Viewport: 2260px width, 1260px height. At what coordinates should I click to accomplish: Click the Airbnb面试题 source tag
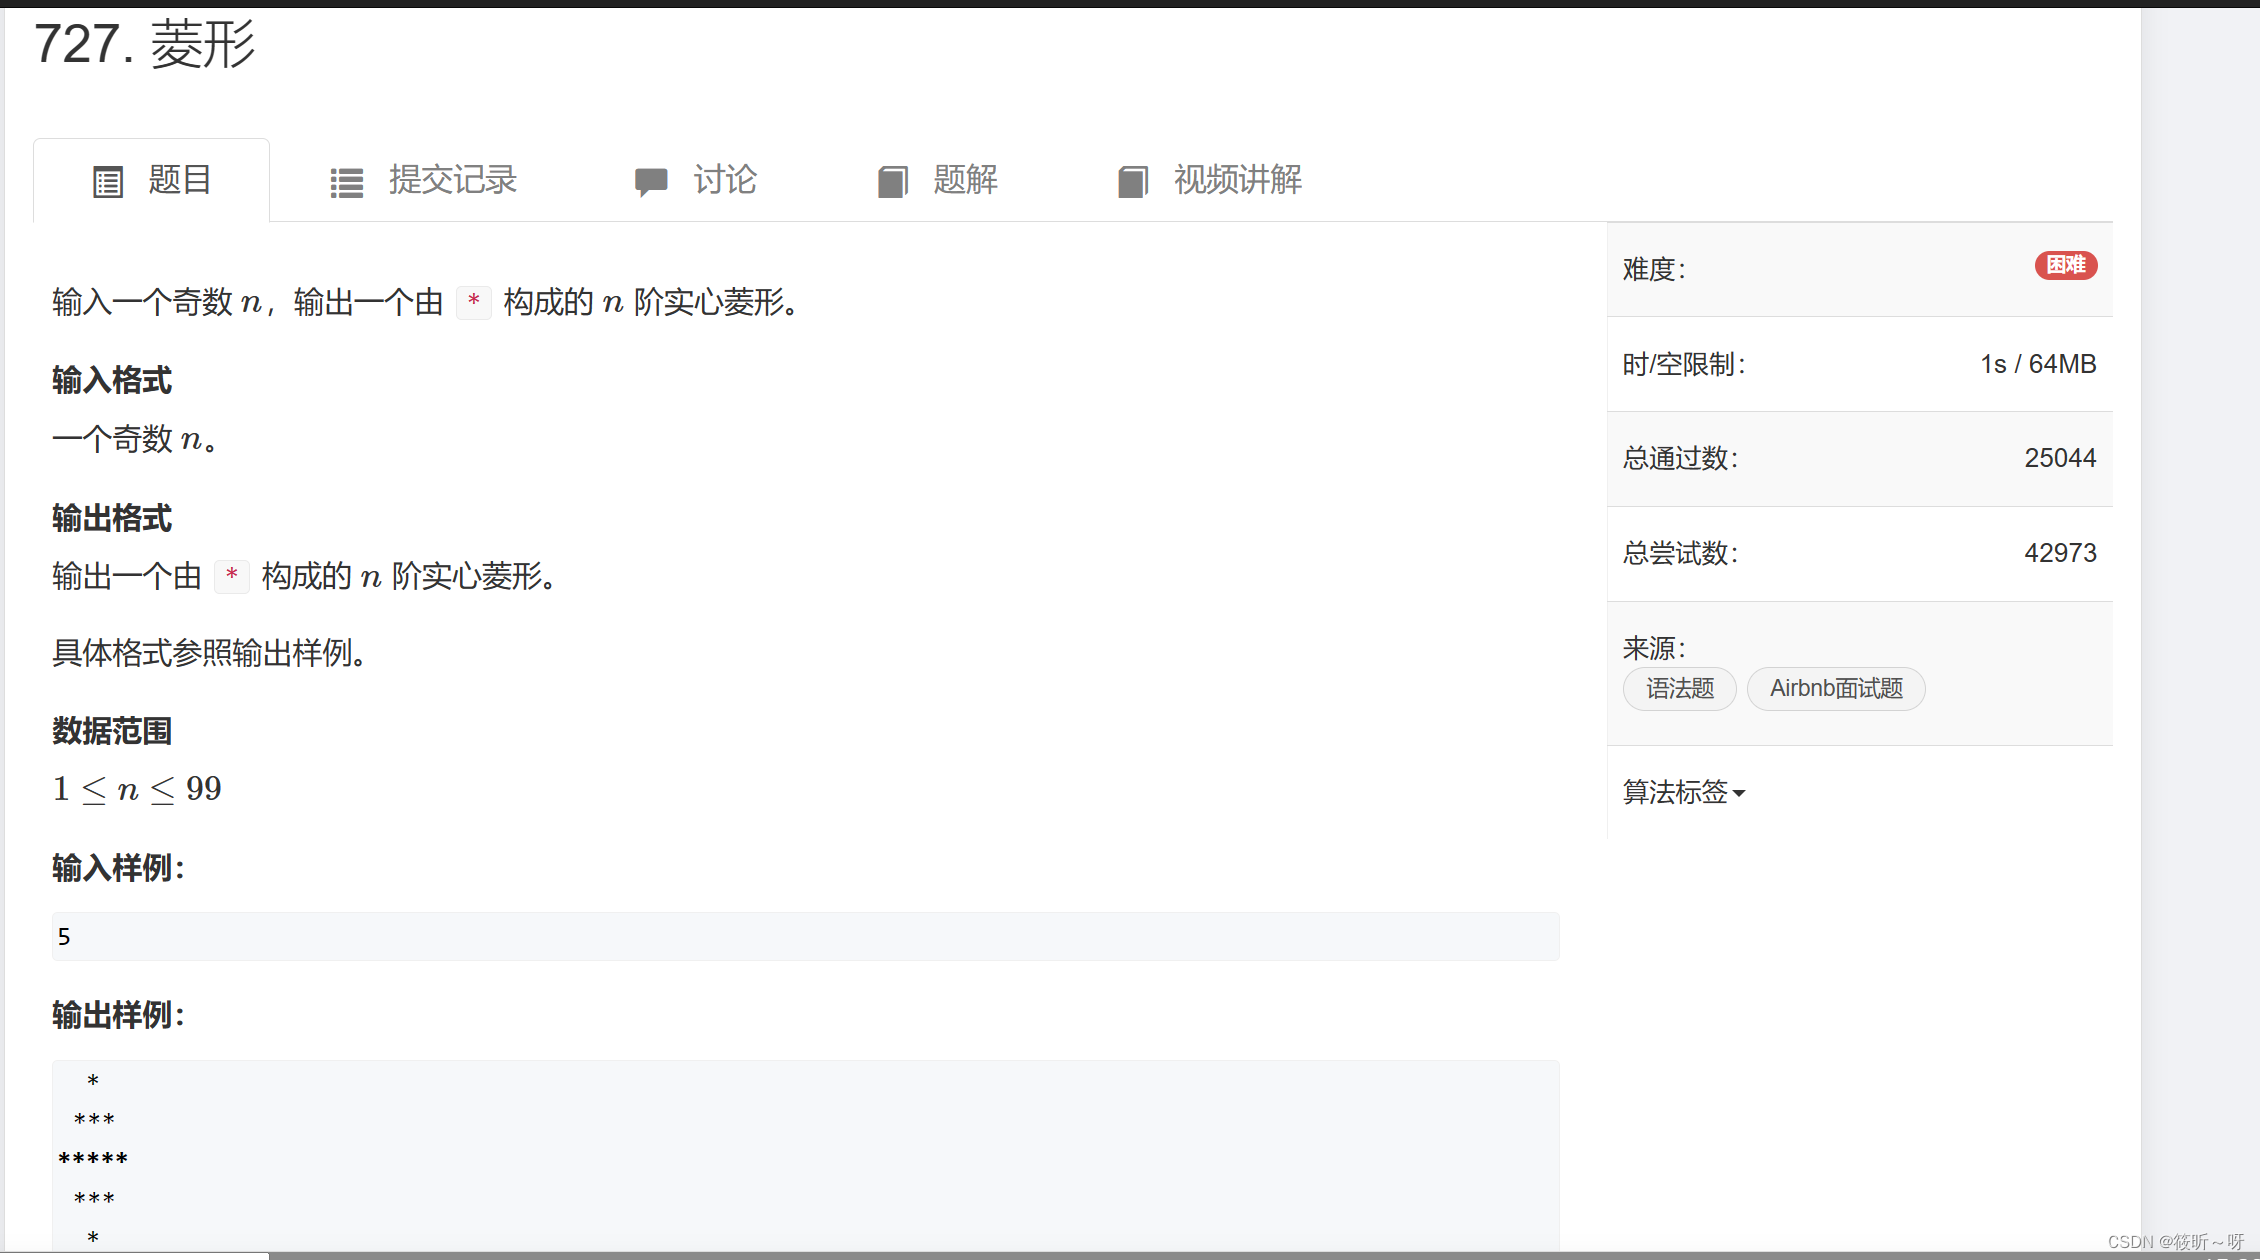click(x=1835, y=689)
